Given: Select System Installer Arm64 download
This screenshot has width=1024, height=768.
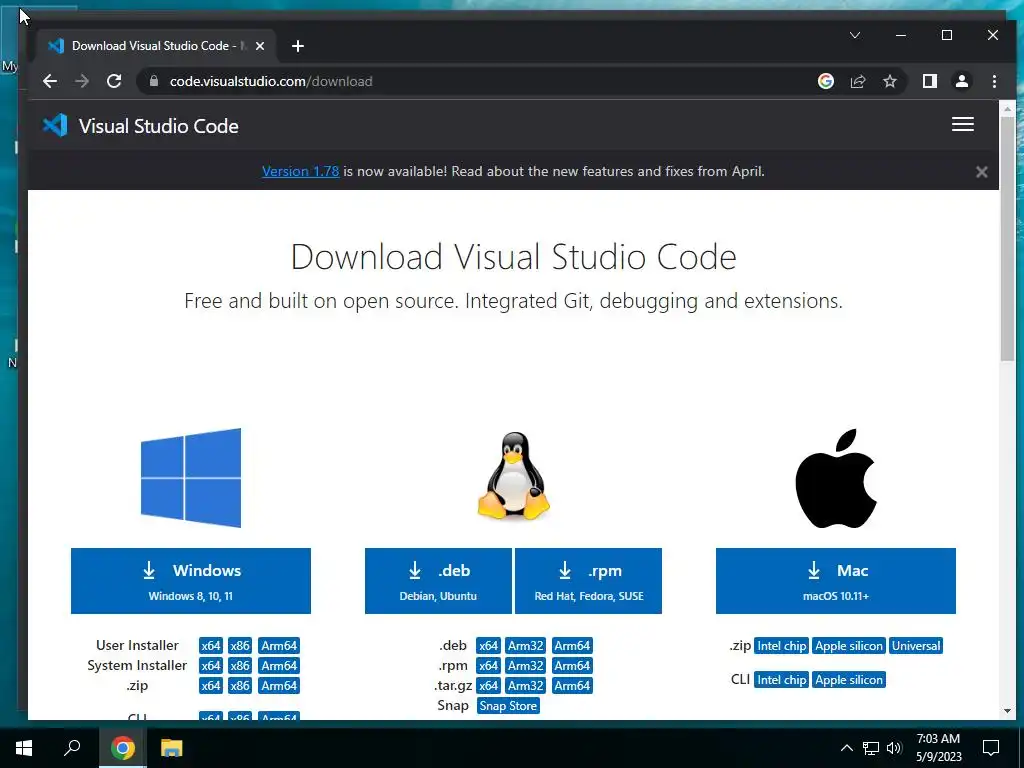Looking at the screenshot, I should point(279,665).
